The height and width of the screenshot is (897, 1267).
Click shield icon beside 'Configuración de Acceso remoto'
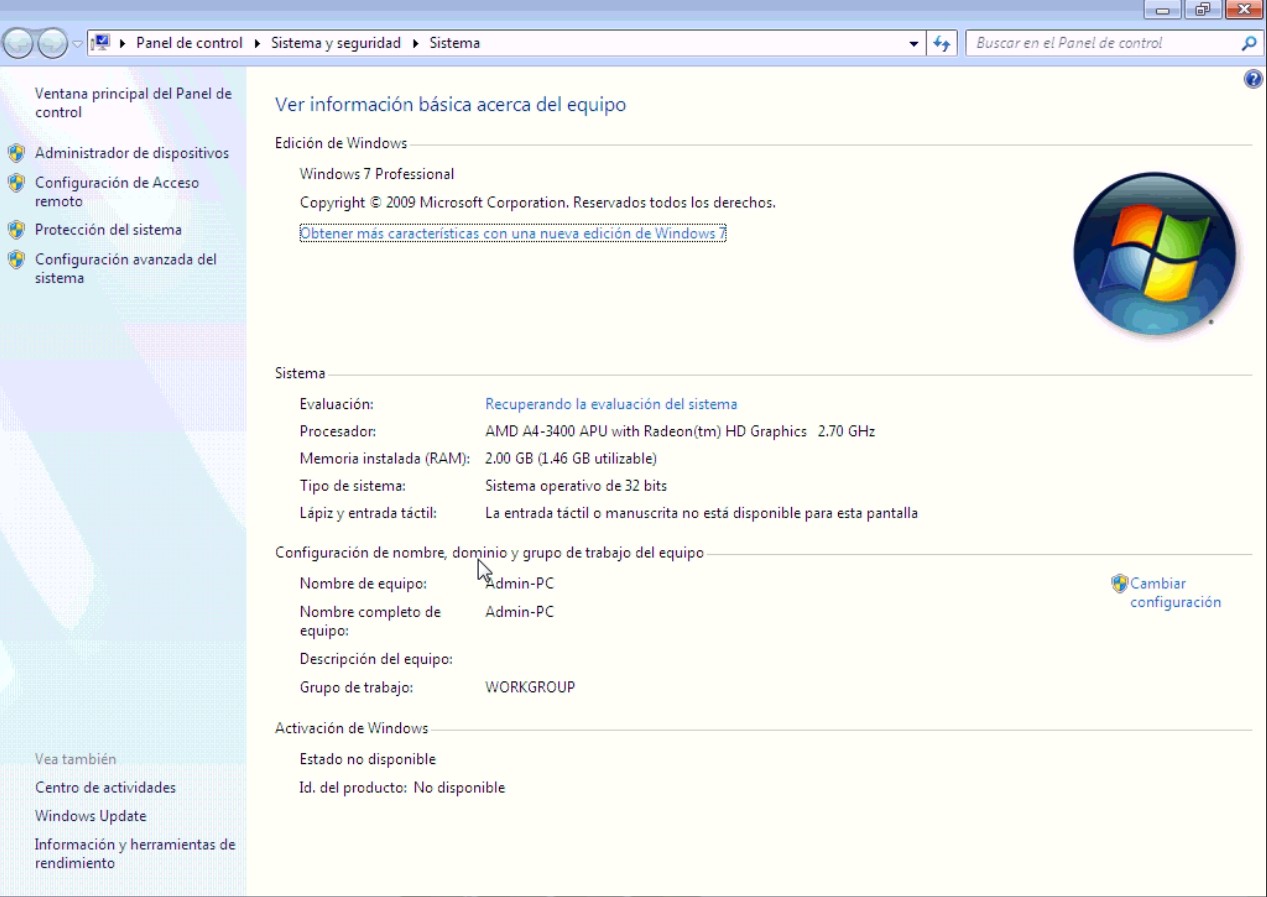(16, 183)
